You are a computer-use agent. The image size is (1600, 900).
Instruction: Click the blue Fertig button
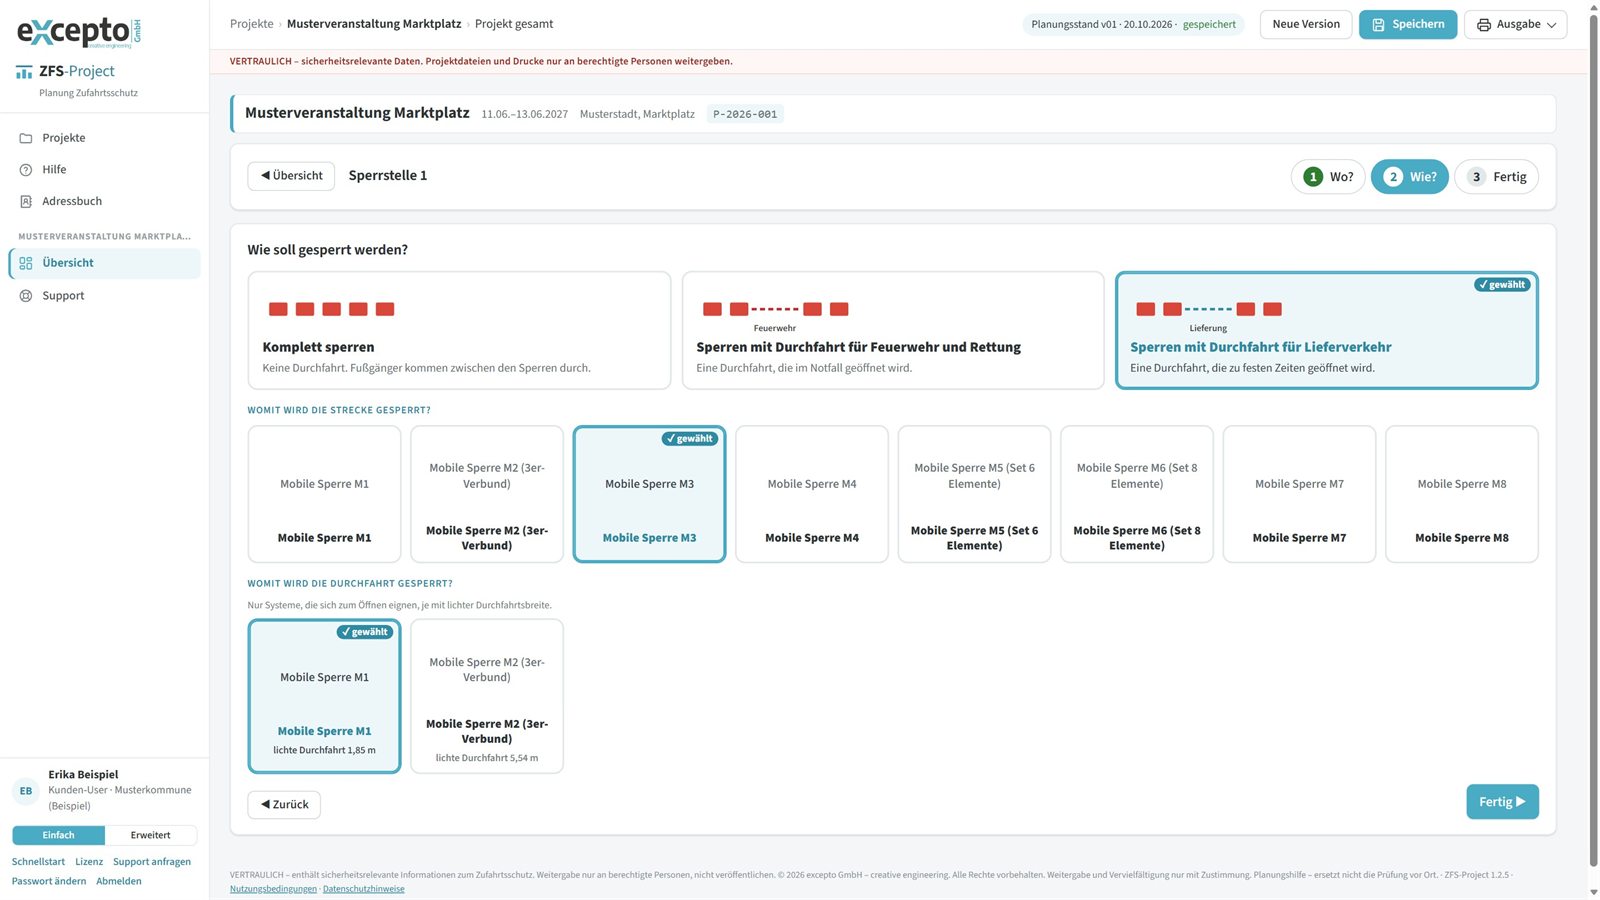(1502, 802)
